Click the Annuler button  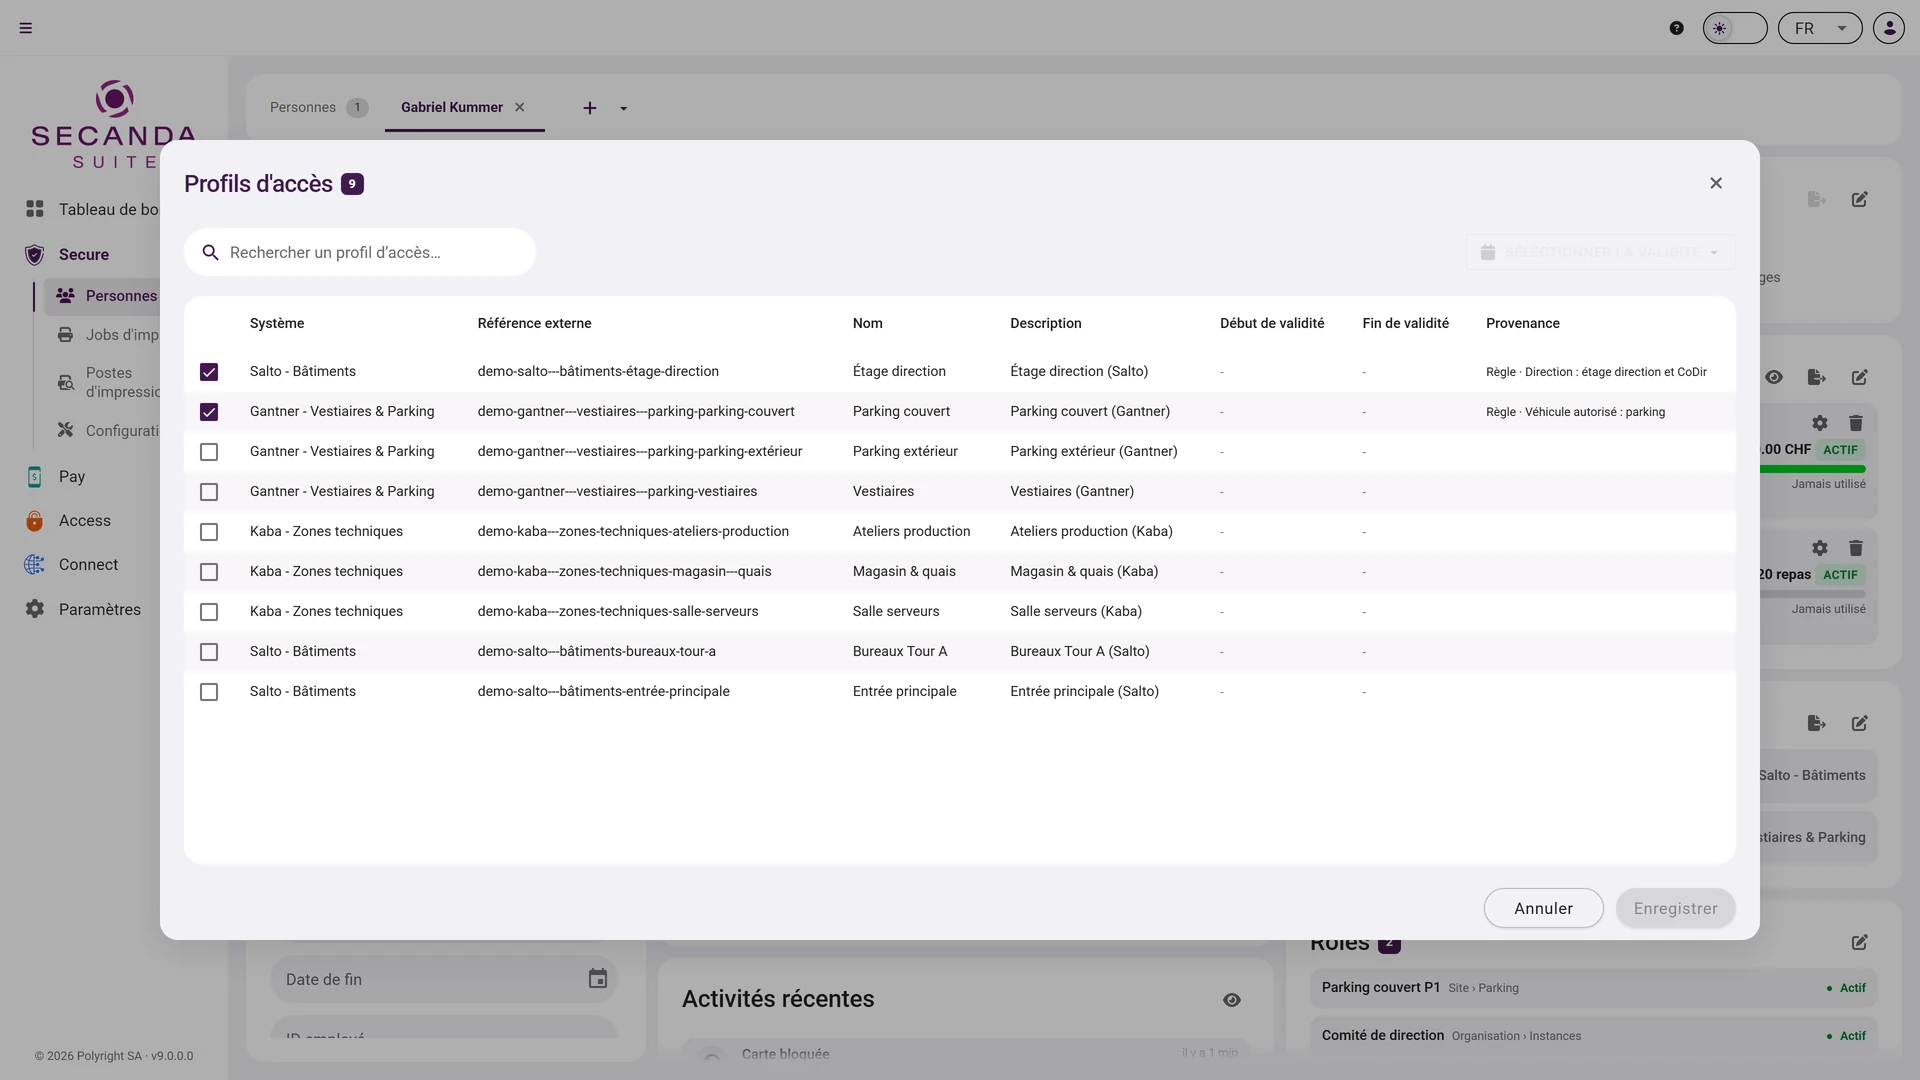(x=1543, y=908)
